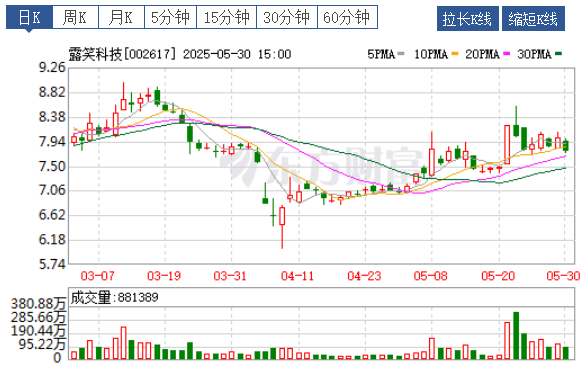Switch to the 周K weekly tab
Image resolution: width=582 pixels, height=367 pixels.
[x=75, y=17]
